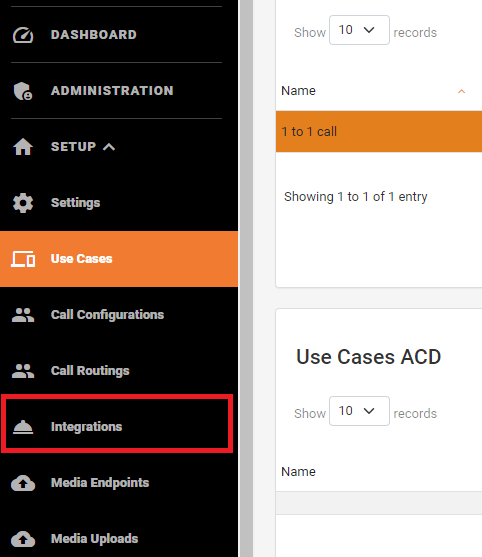Viewport: 482px width, 557px height.
Task: Click the Media Endpoints cloud icon
Action: (23, 483)
